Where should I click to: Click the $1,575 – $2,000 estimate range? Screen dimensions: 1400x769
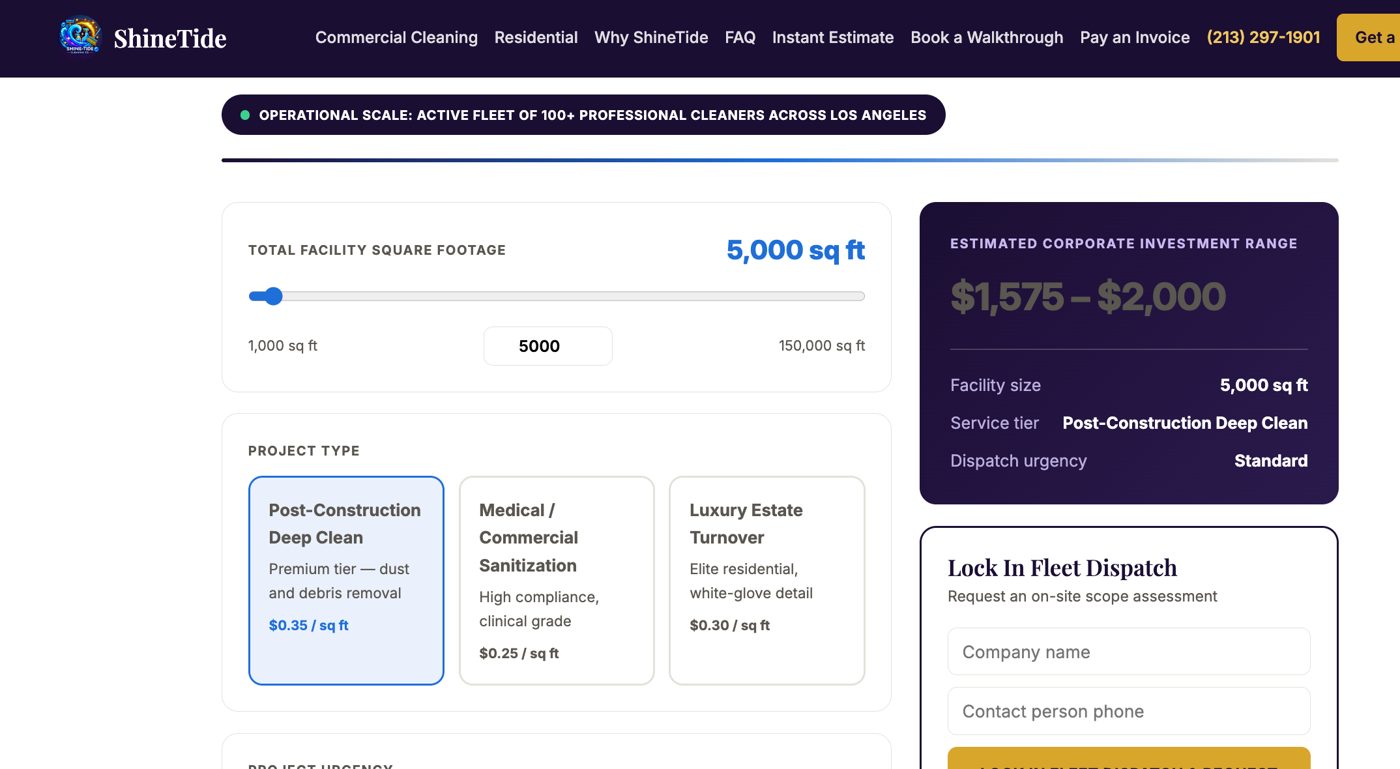coord(1088,296)
